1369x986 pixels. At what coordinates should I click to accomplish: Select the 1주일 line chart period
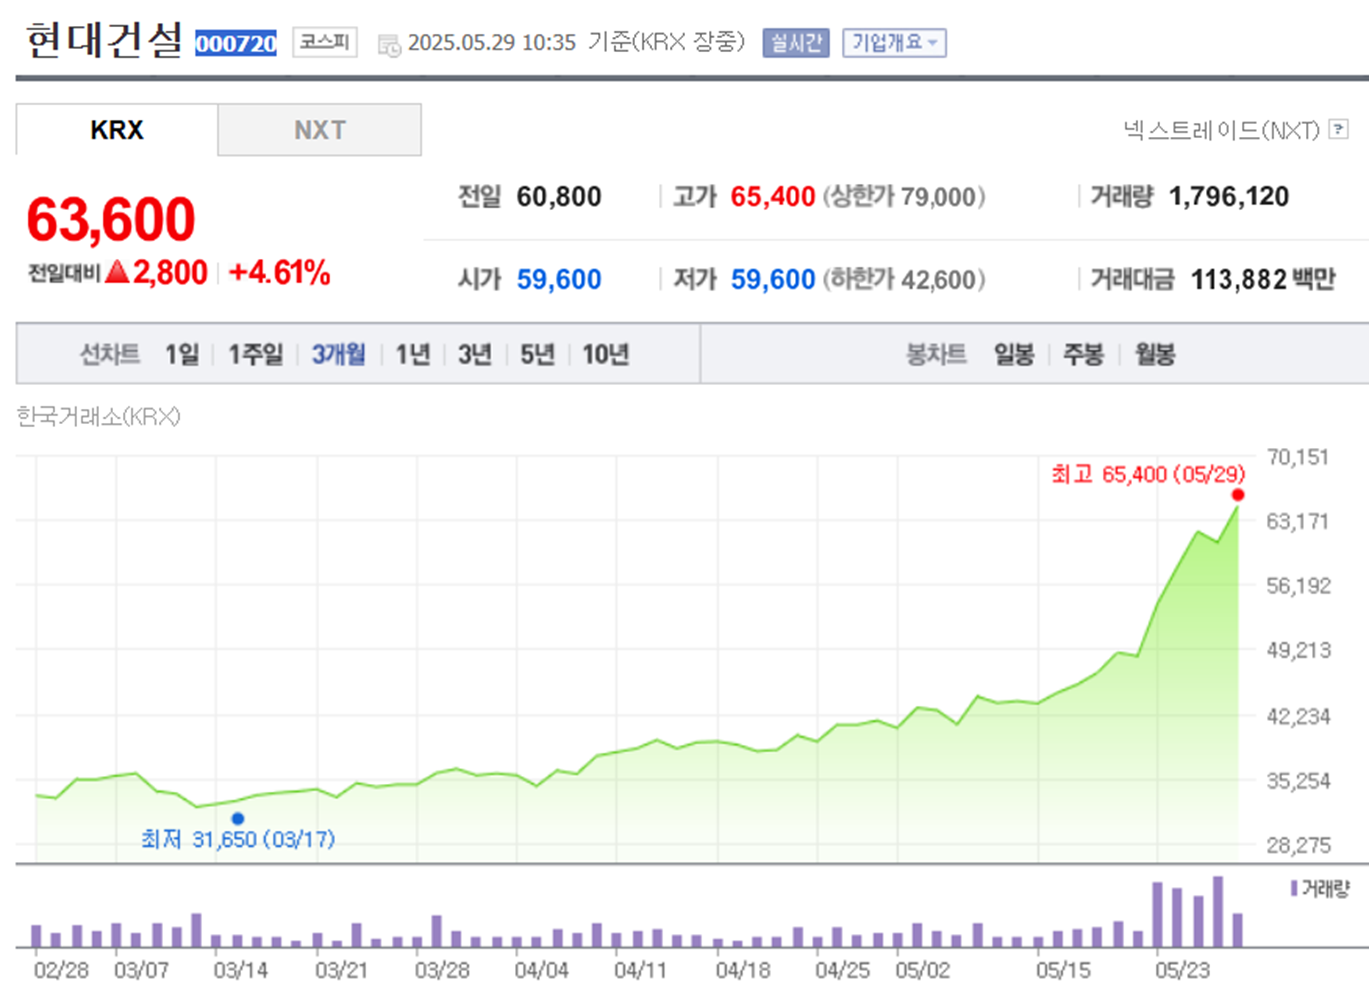(255, 354)
